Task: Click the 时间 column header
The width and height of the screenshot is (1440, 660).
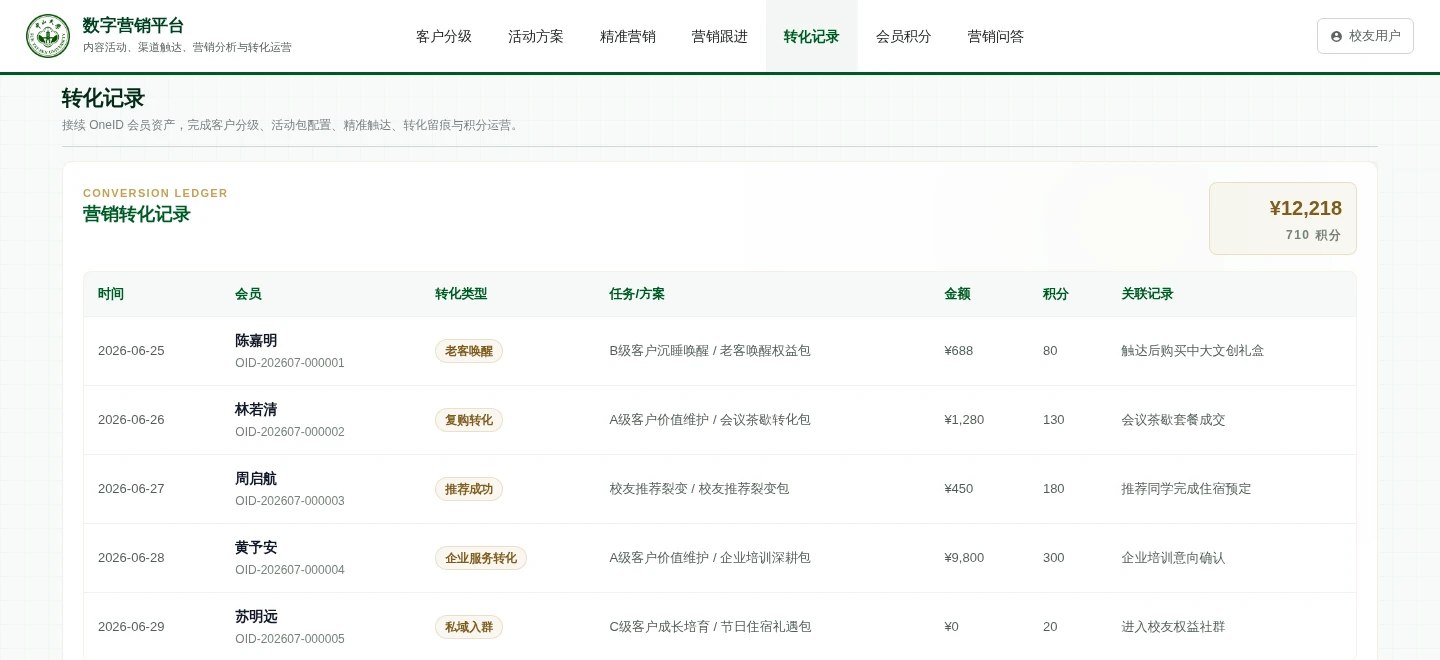Action: 111,294
